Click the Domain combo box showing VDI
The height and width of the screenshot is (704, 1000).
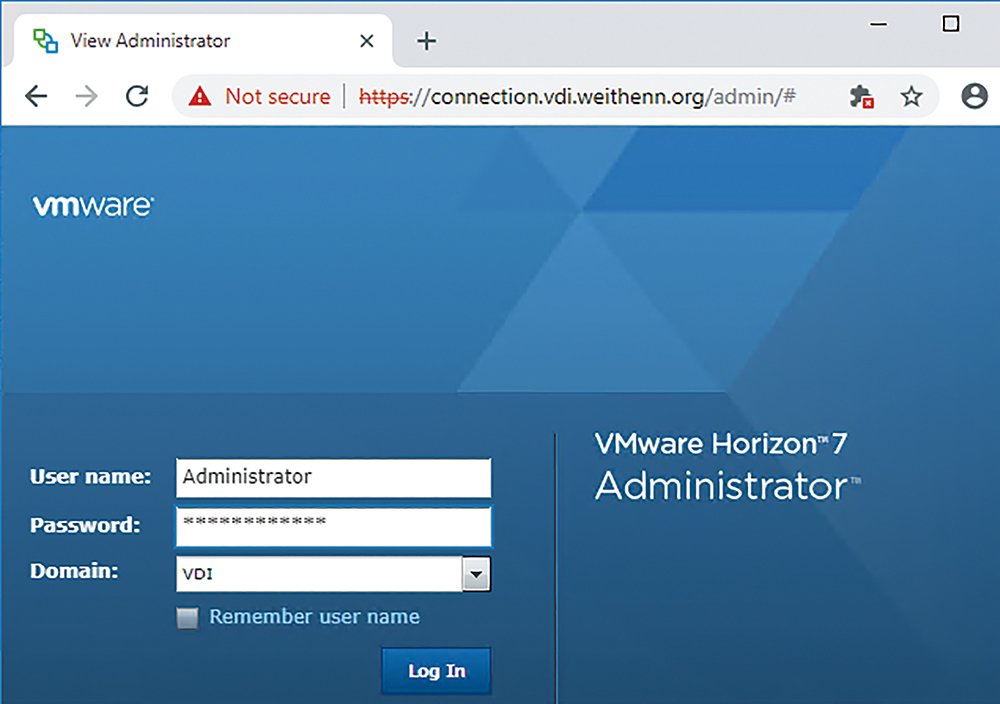pos(333,574)
